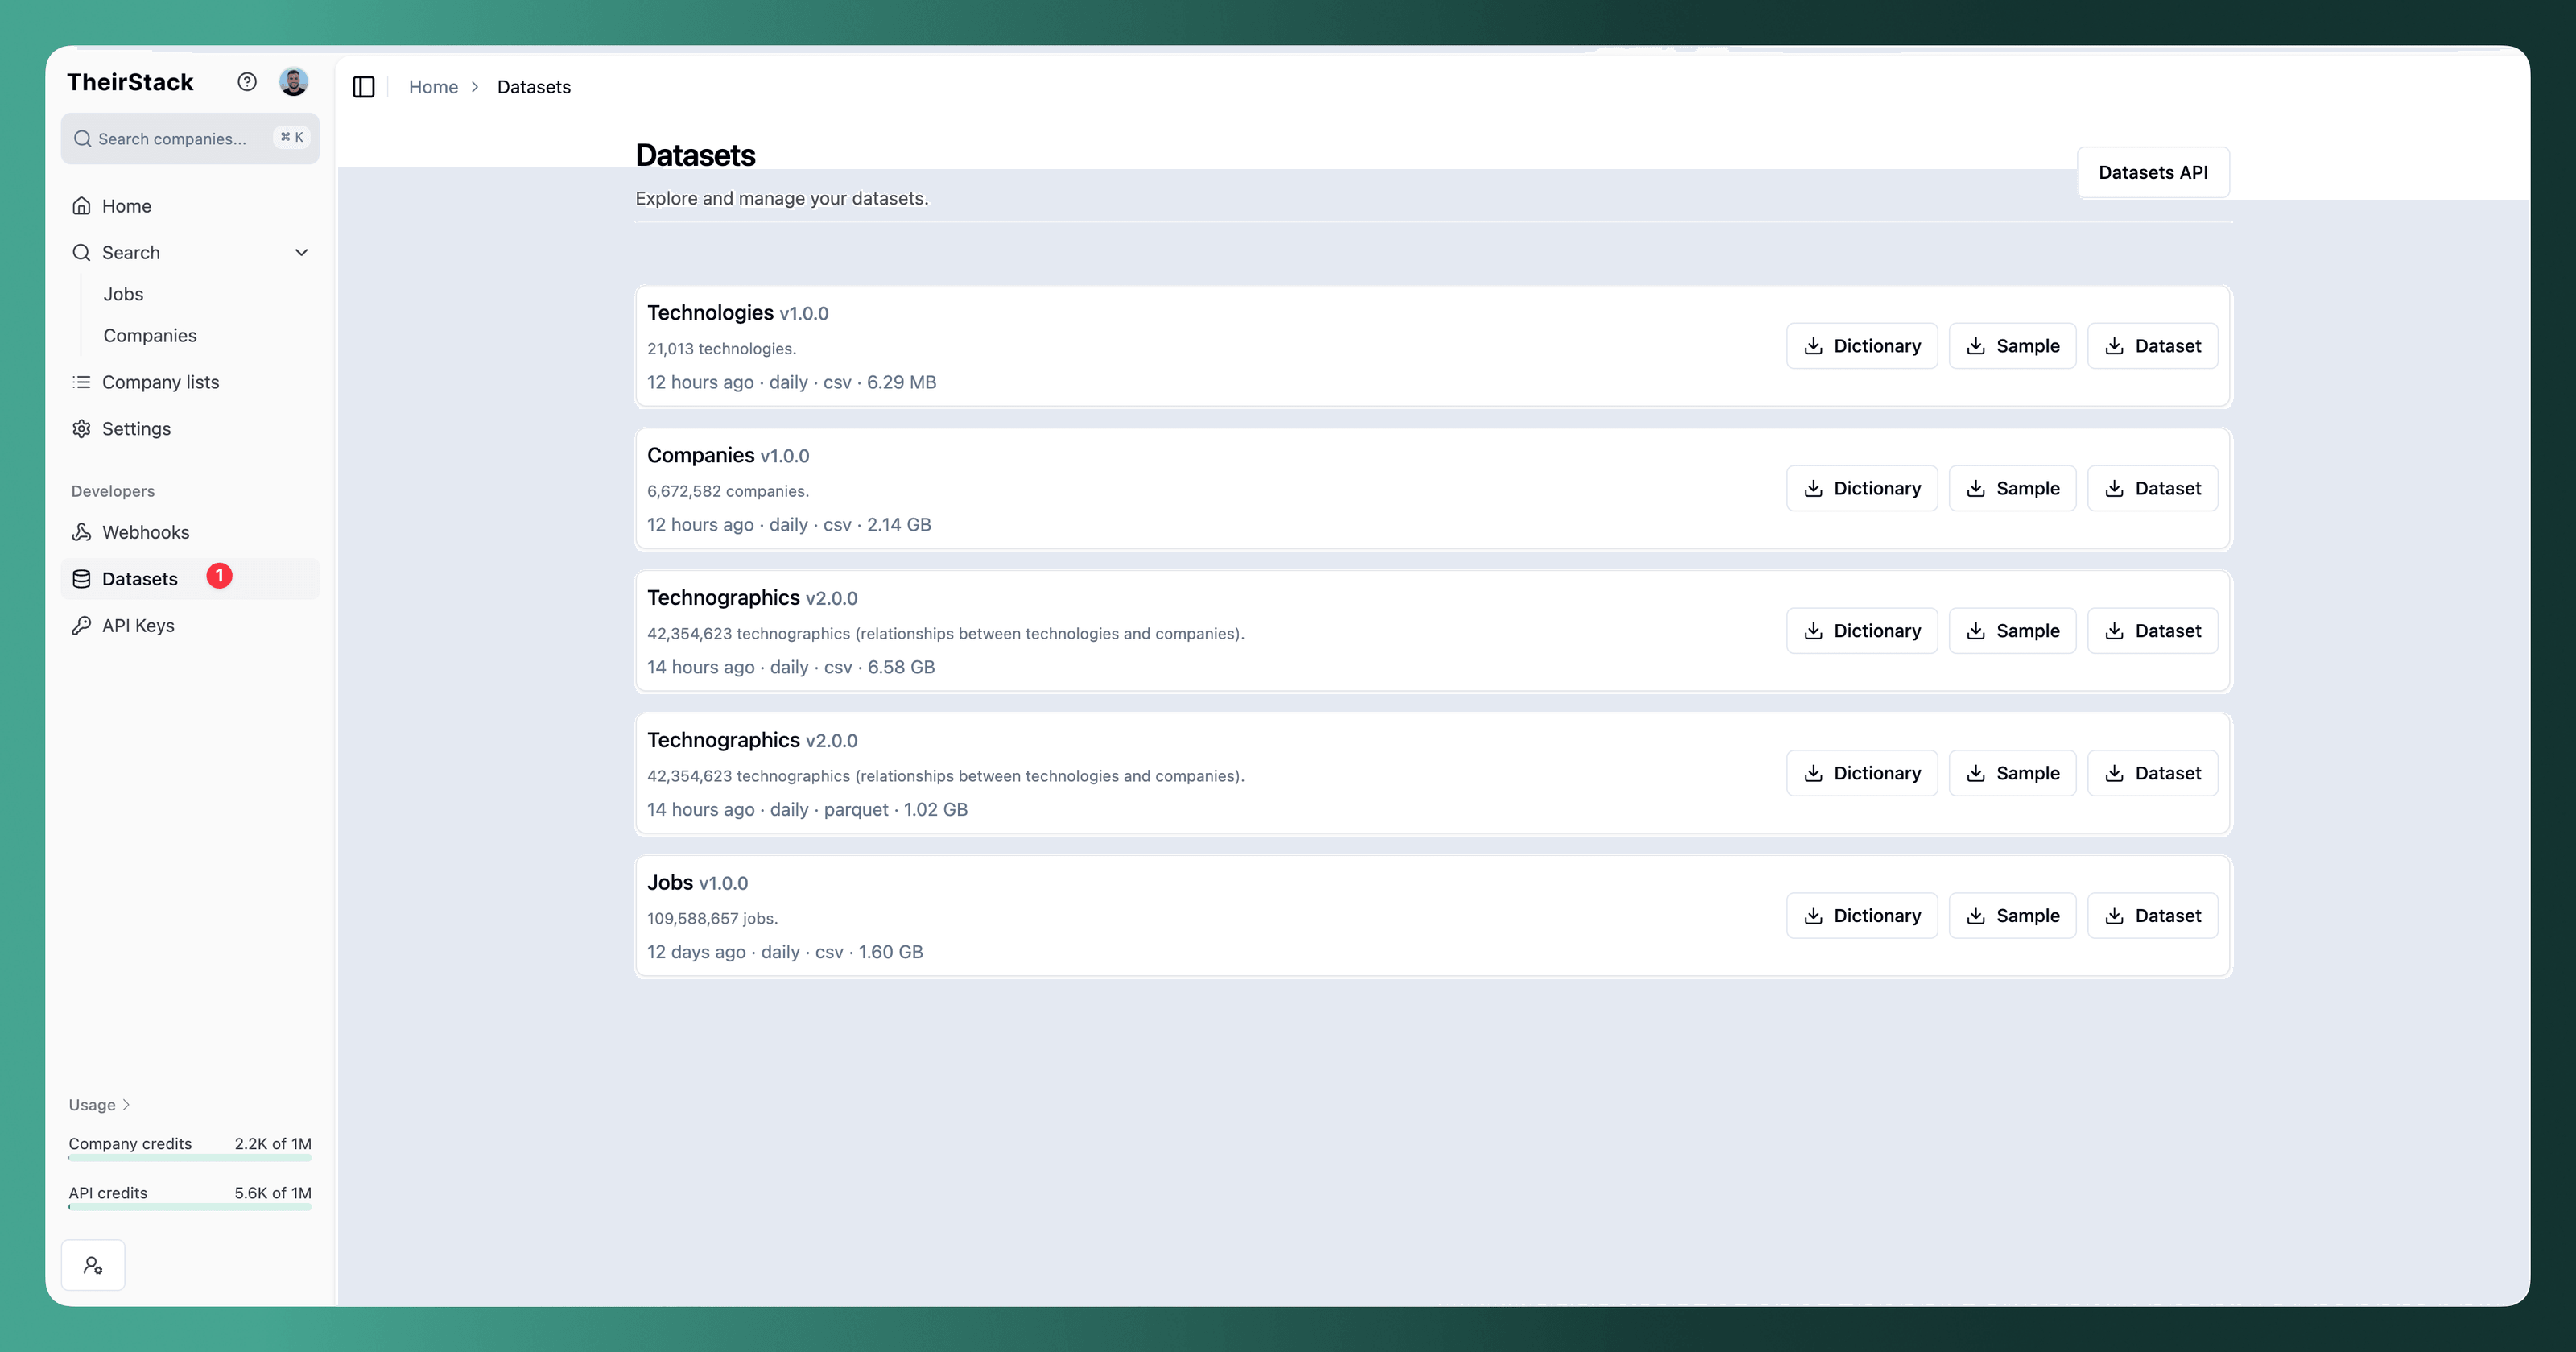The image size is (2576, 1352).
Task: Download the Jobs Dataset
Action: pos(2152,916)
